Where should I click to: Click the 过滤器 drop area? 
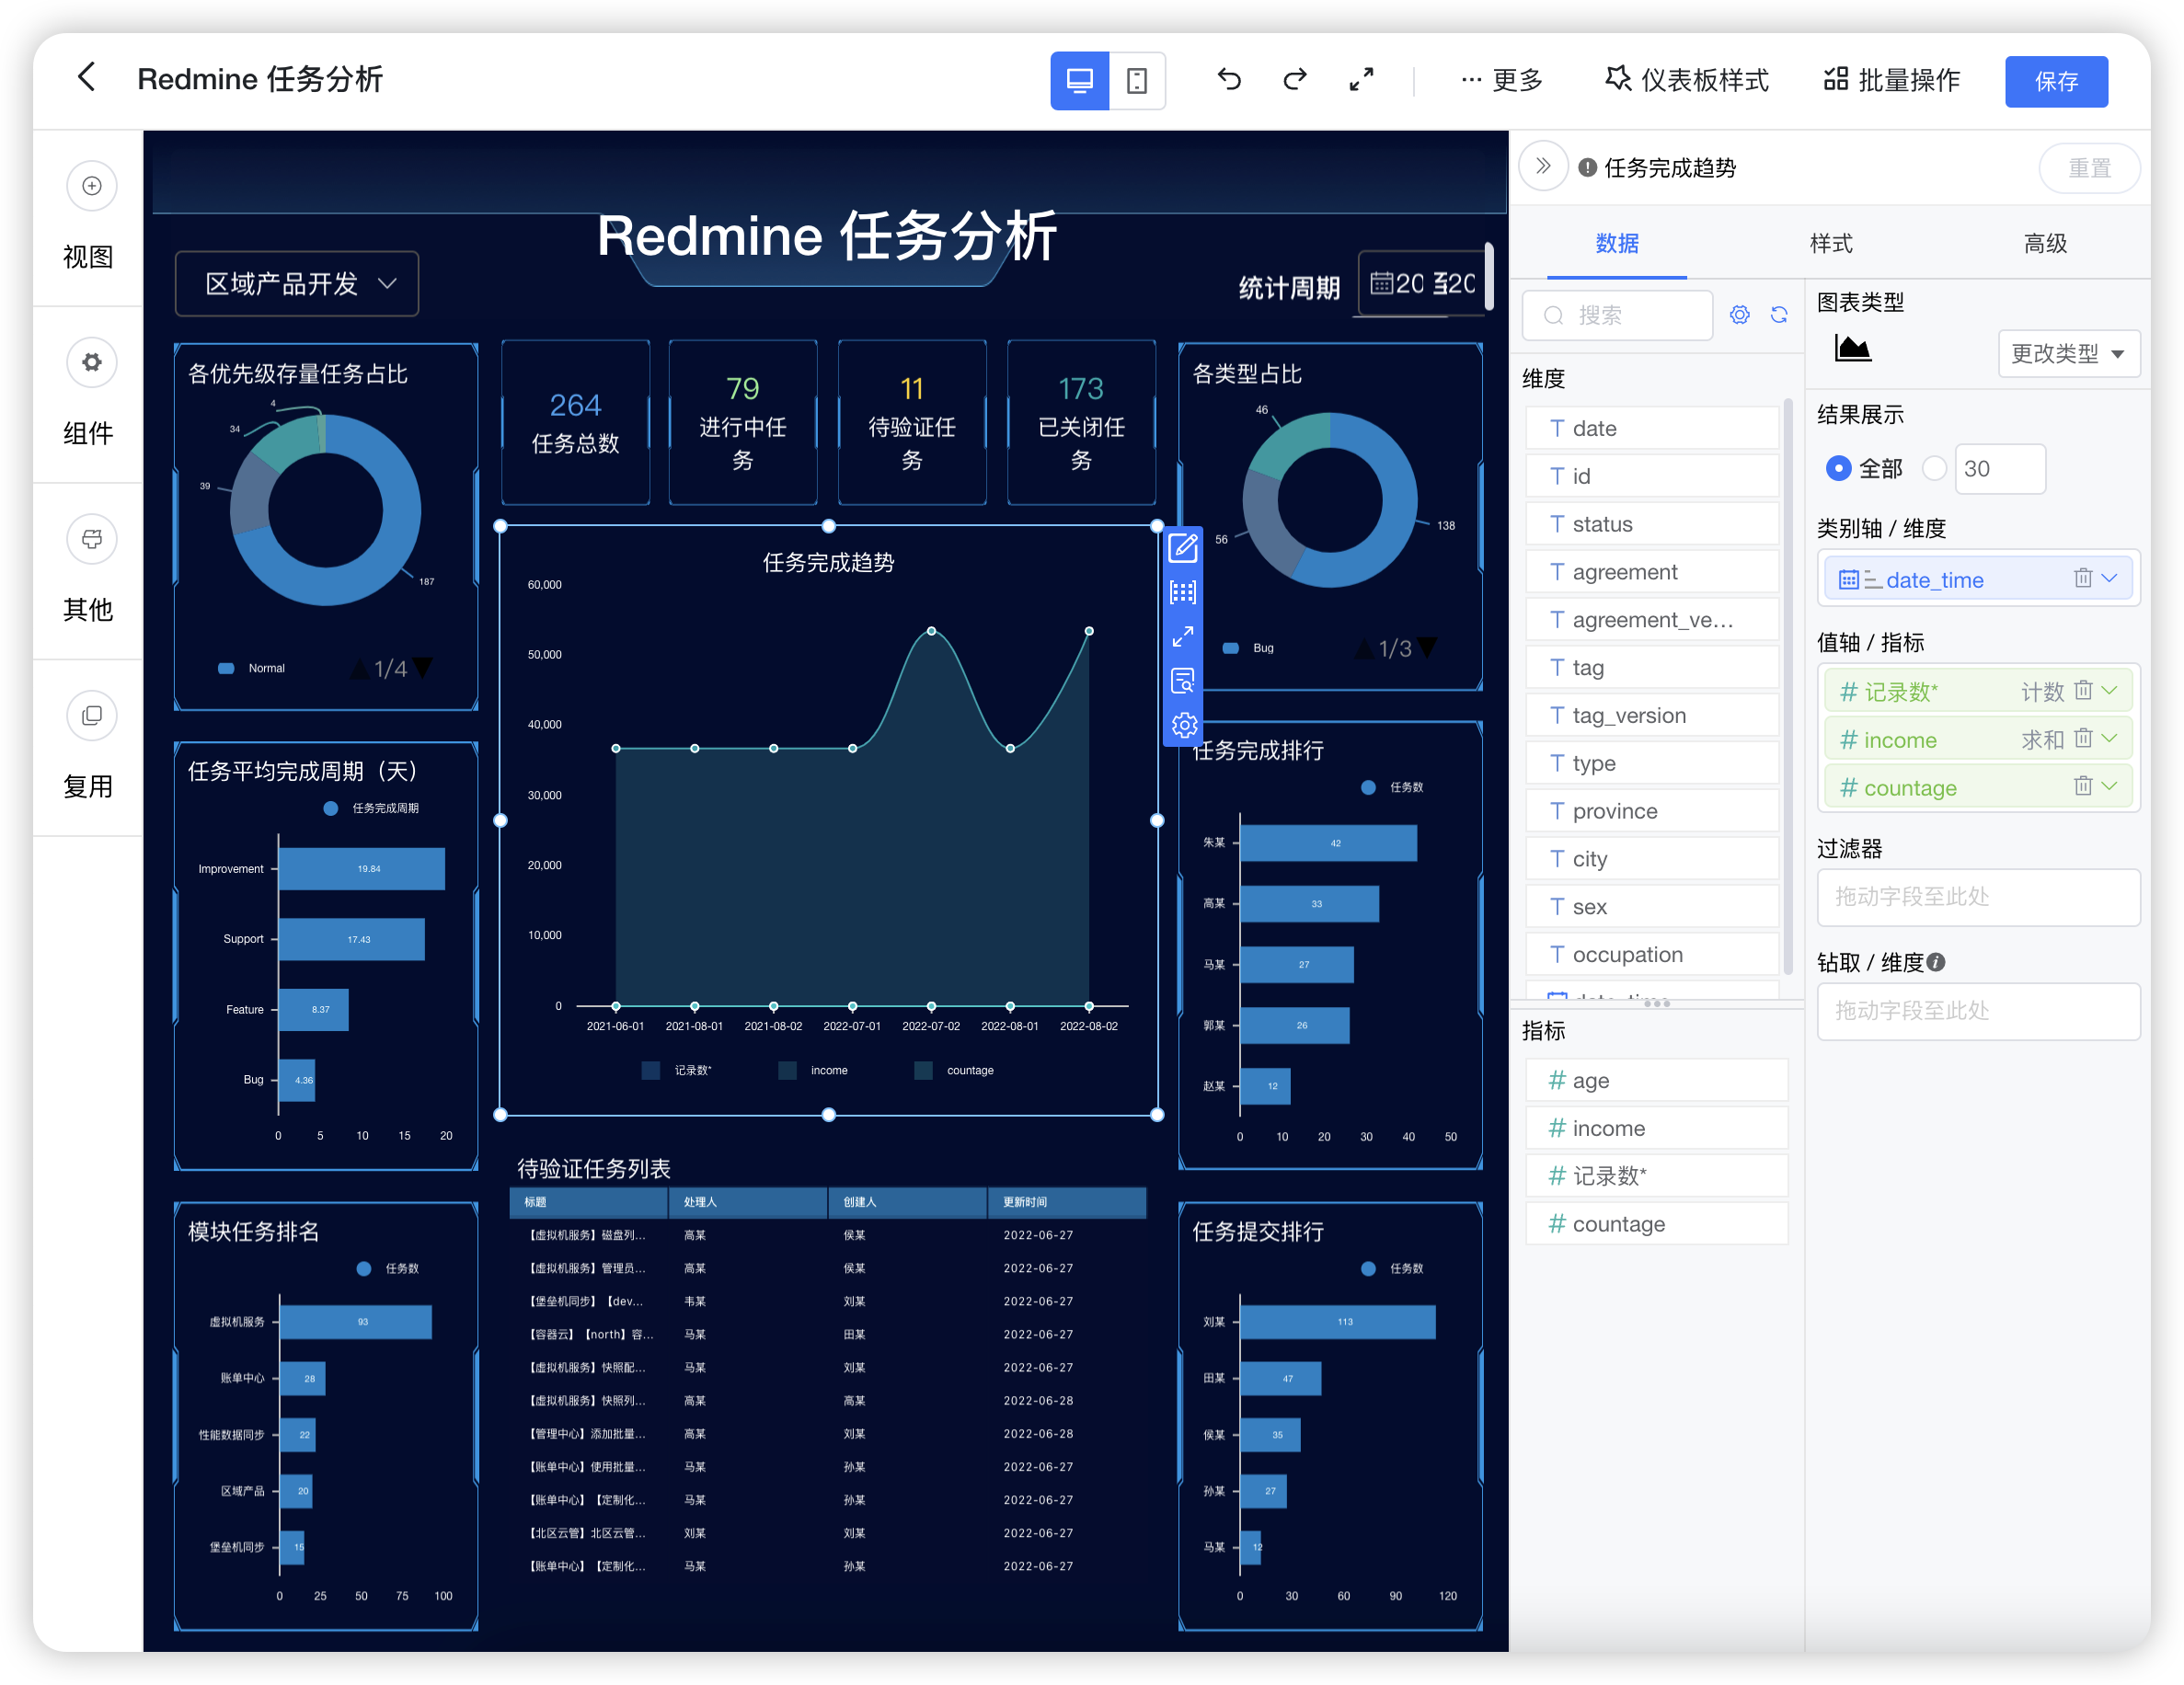[1978, 896]
